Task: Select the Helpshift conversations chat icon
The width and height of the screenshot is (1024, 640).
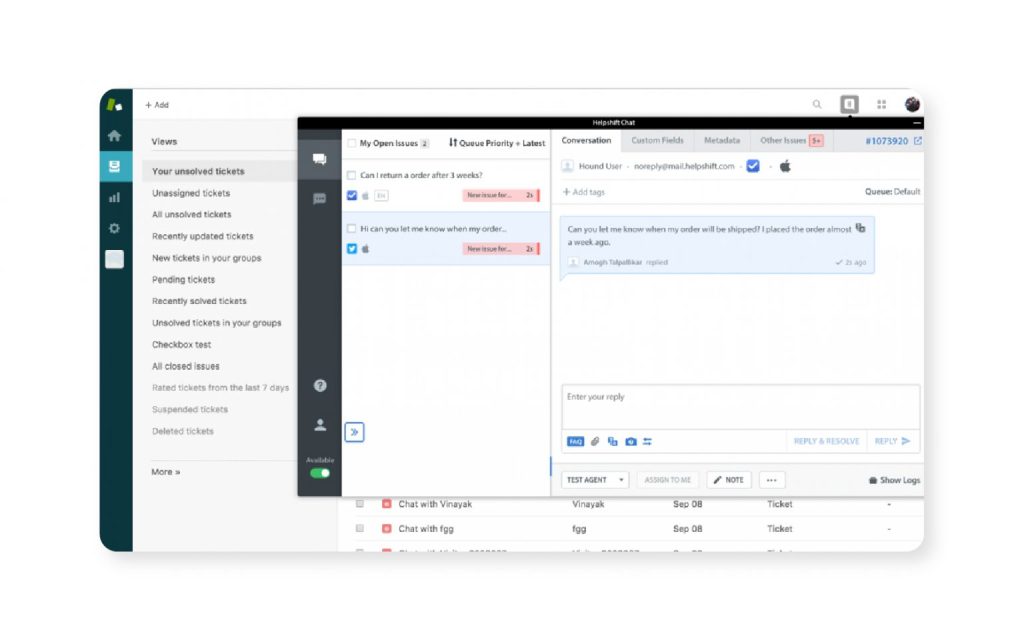Action: (x=319, y=159)
